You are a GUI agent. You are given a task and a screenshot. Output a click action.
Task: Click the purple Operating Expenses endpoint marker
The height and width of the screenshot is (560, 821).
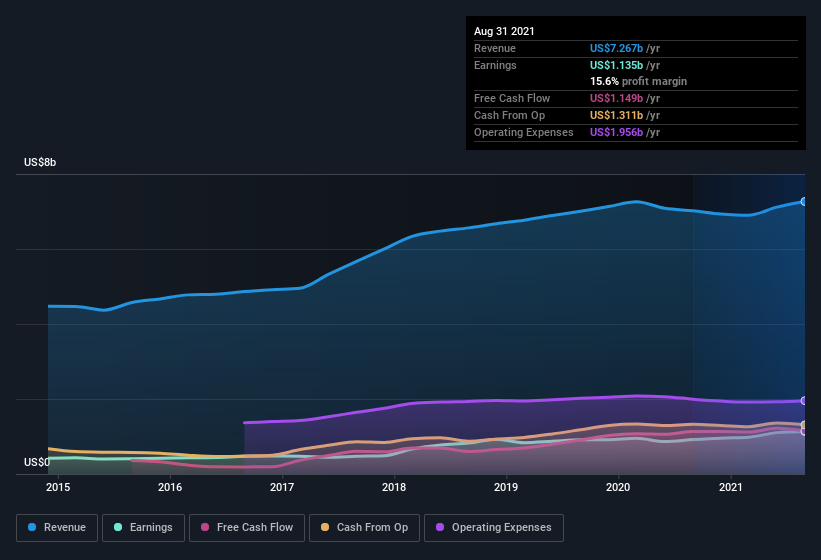pos(804,401)
